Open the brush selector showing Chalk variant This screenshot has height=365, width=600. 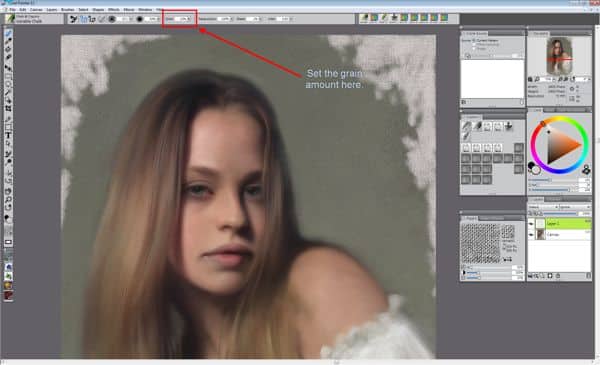pos(34,19)
